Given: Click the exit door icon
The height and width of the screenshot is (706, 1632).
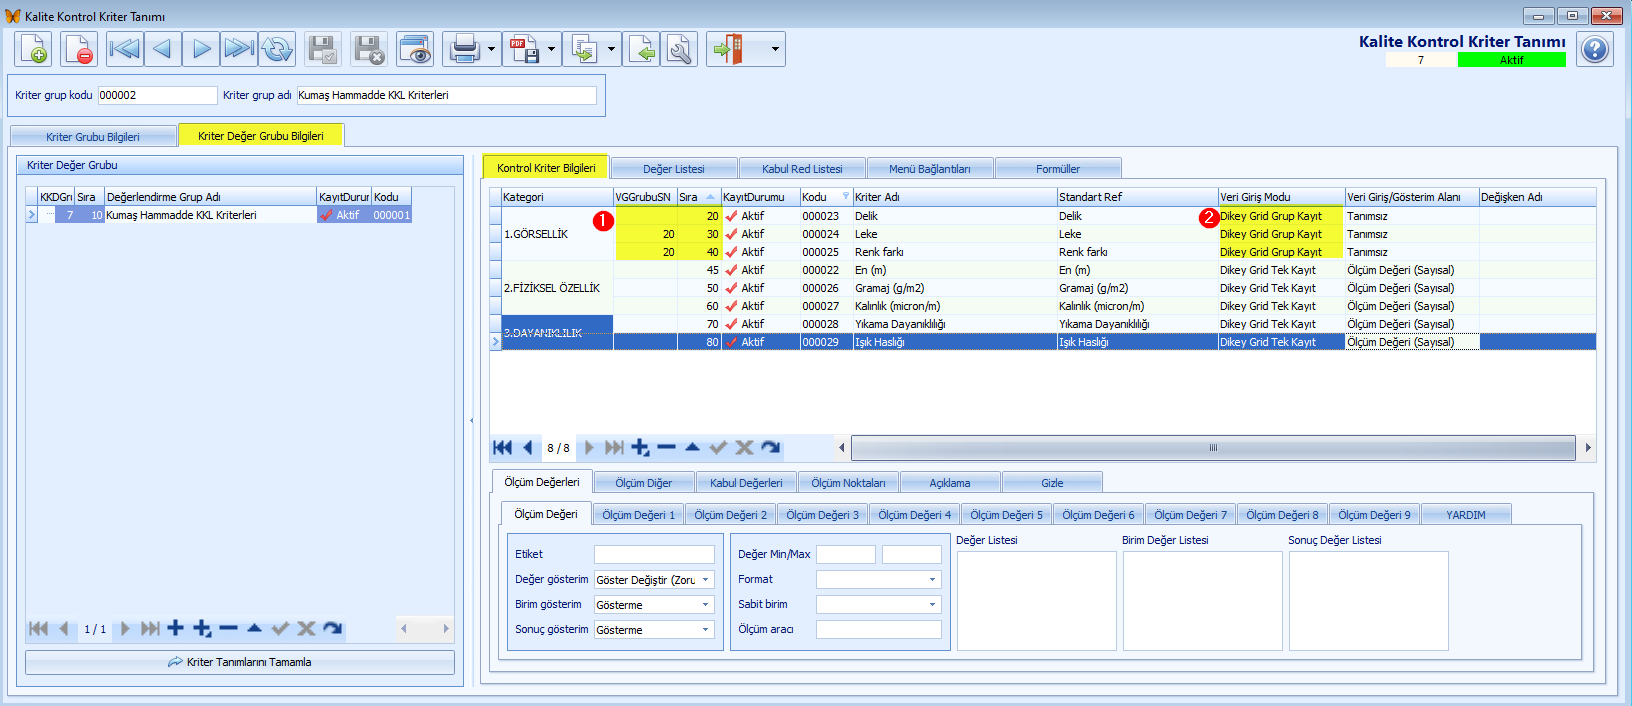Looking at the screenshot, I should [729, 49].
